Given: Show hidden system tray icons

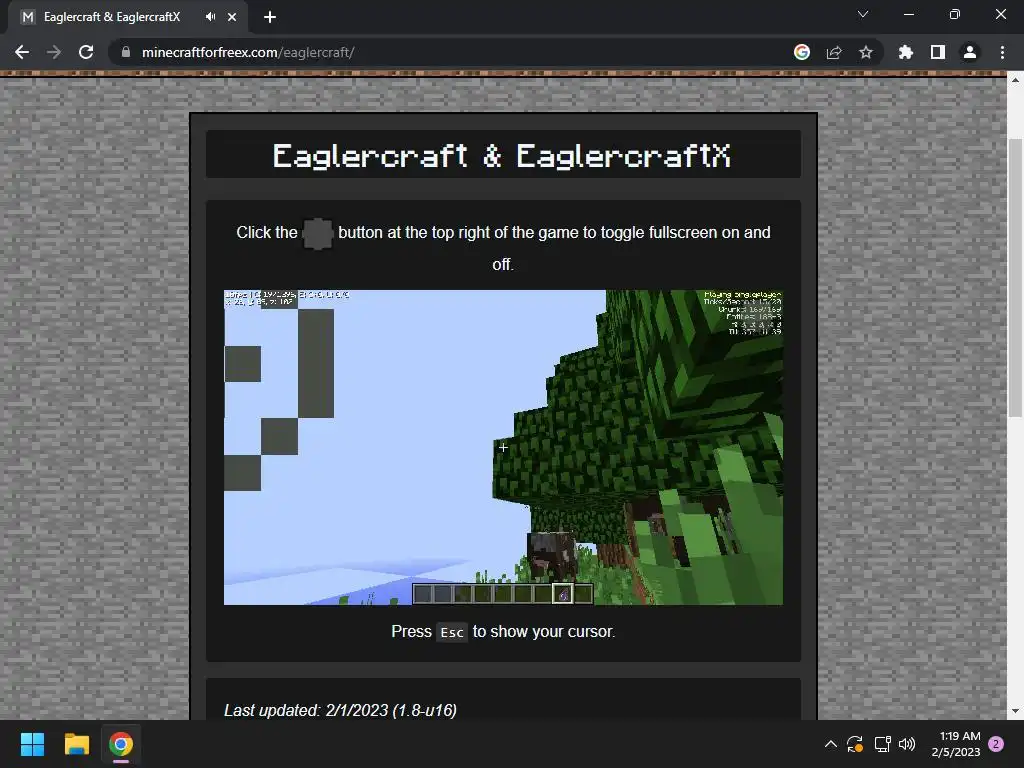Looking at the screenshot, I should pos(831,744).
